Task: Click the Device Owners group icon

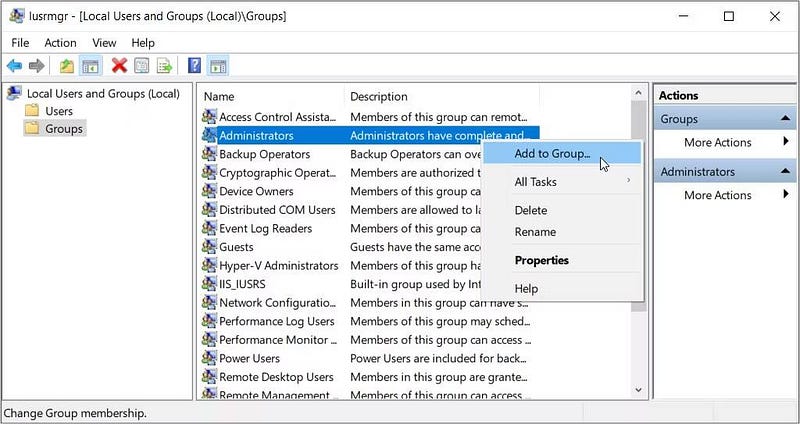Action: click(209, 191)
